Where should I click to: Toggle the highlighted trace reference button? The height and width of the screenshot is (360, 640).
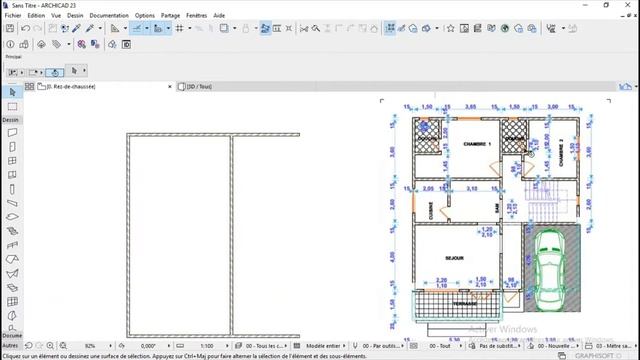tap(265, 28)
